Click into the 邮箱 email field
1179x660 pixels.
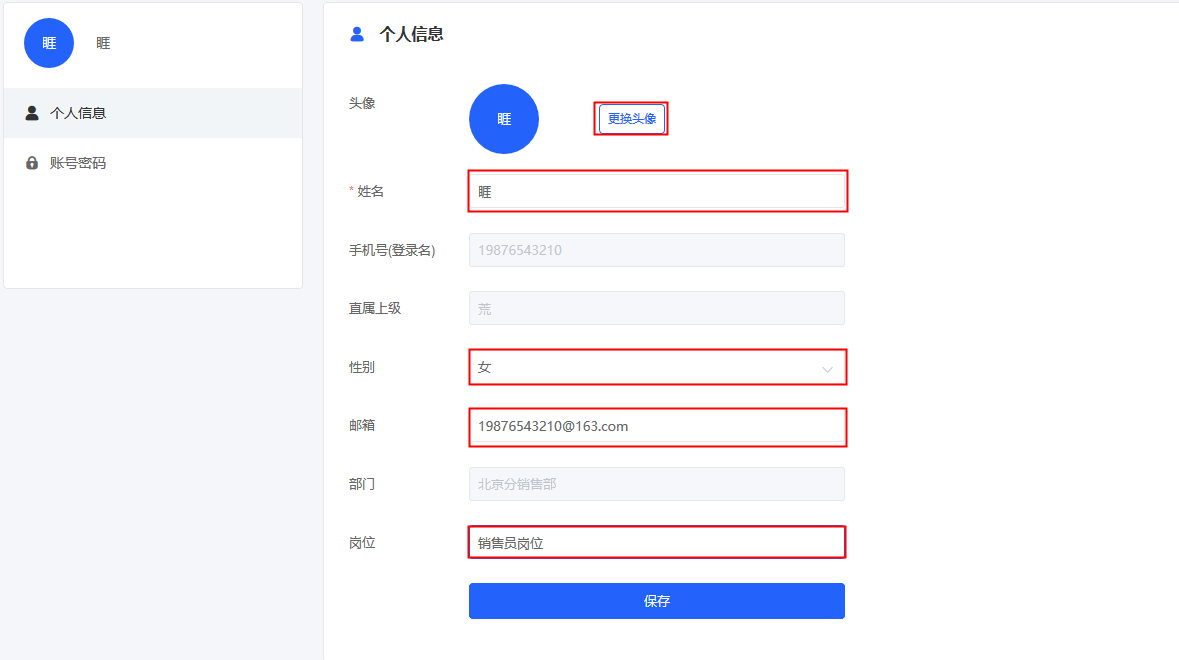click(657, 426)
